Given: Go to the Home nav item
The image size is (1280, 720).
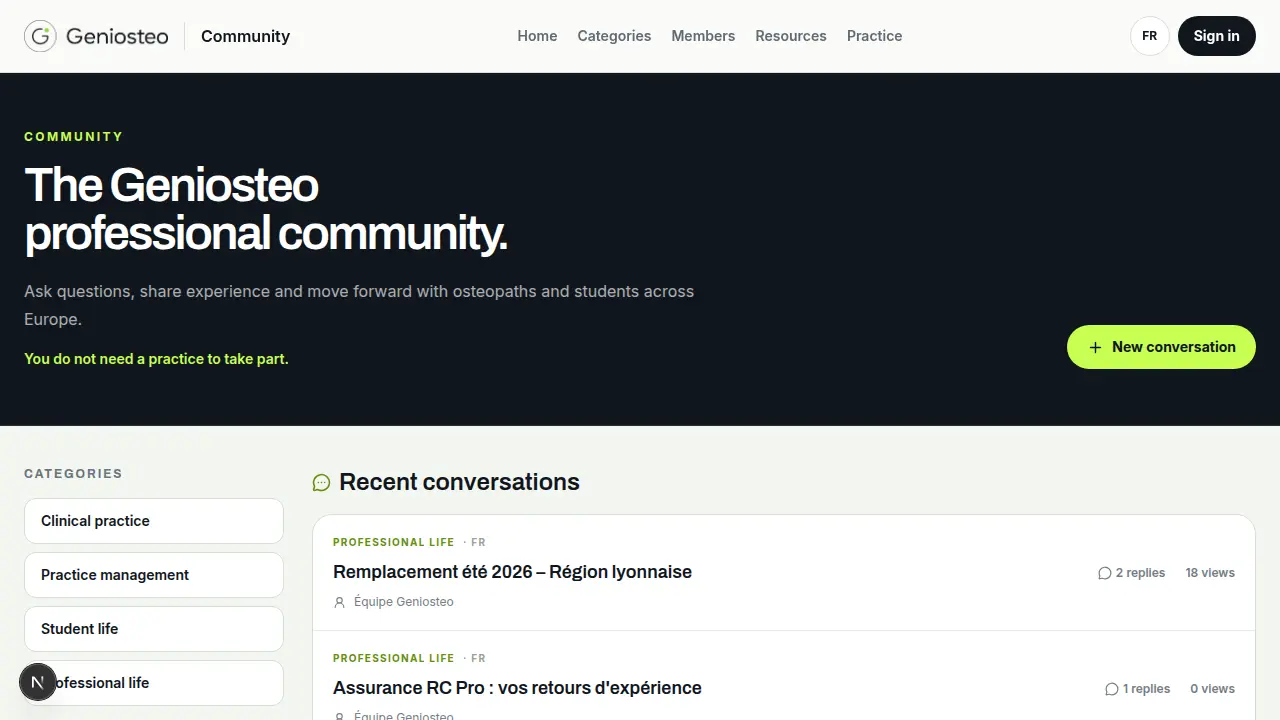Looking at the screenshot, I should point(537,36).
